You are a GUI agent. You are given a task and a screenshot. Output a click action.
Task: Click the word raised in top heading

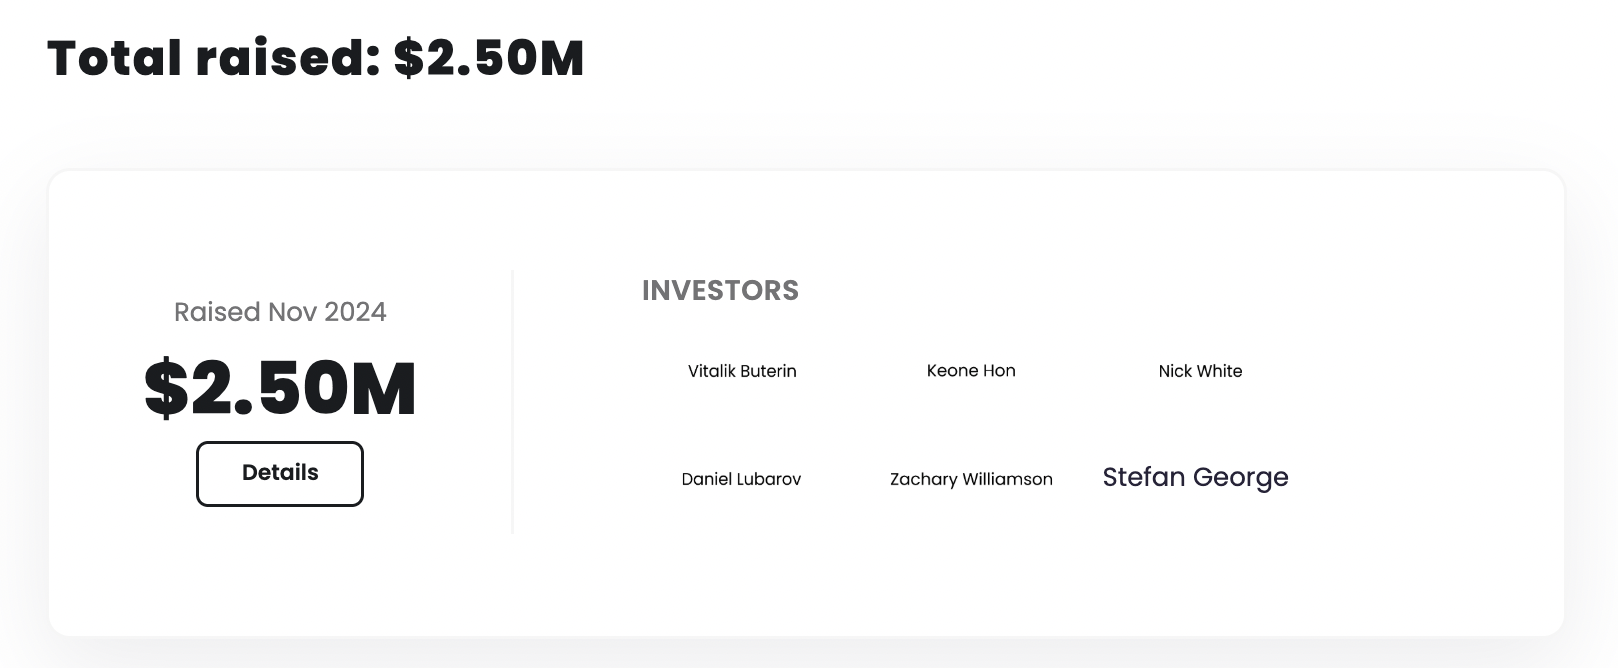[288, 58]
